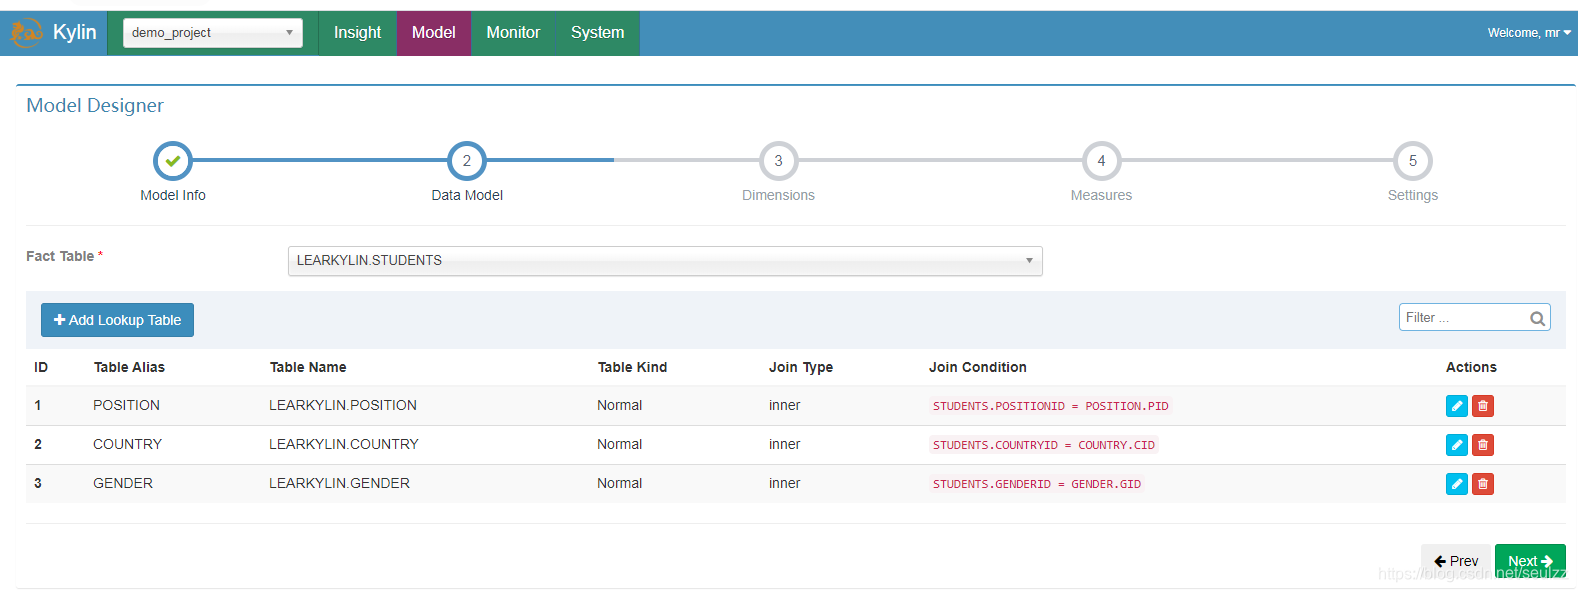Click the Model Designer heading
Screen dimensions: 1578x592
coord(95,105)
